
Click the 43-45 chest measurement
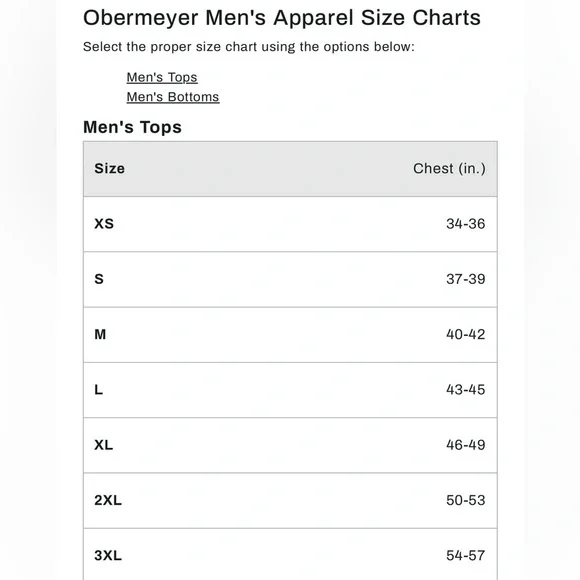pyautogui.click(x=465, y=390)
